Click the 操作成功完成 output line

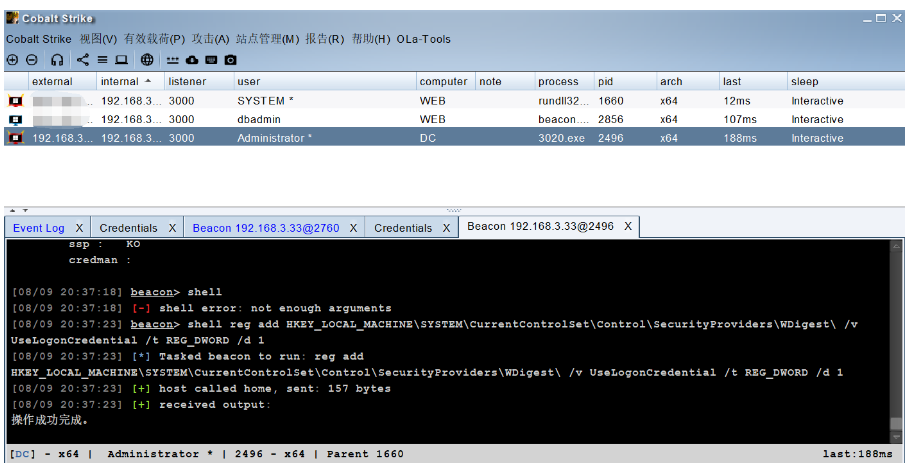click(x=50, y=420)
